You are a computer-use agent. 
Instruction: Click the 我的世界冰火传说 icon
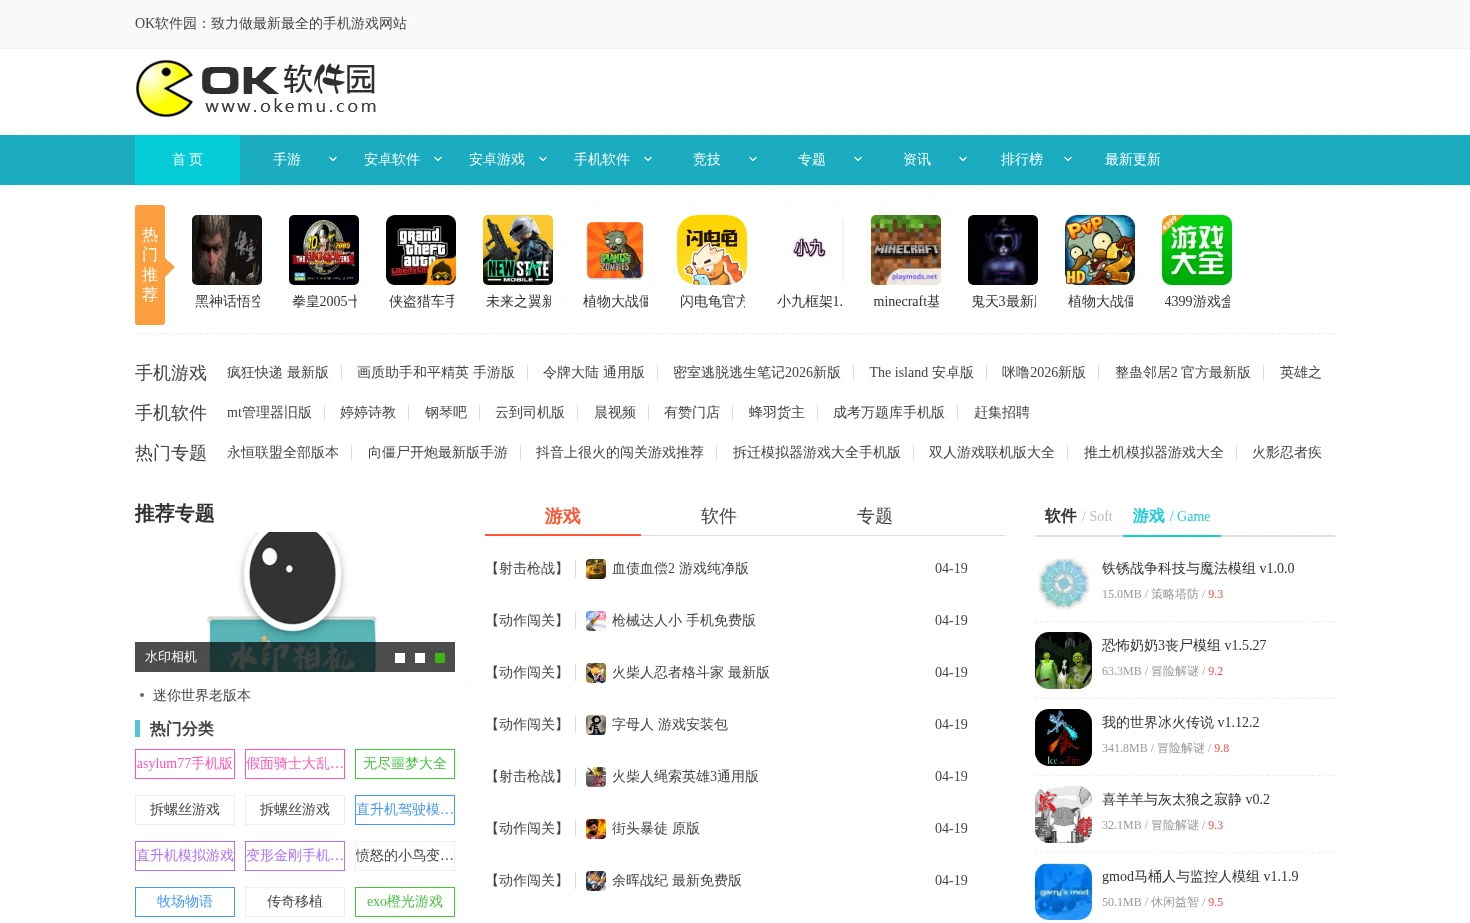[1063, 737]
